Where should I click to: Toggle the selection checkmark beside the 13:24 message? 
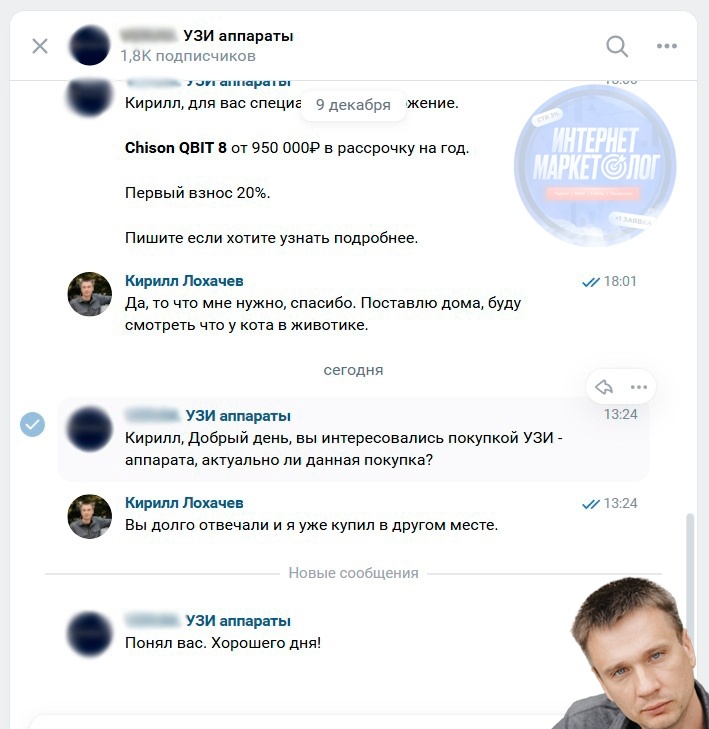(33, 424)
